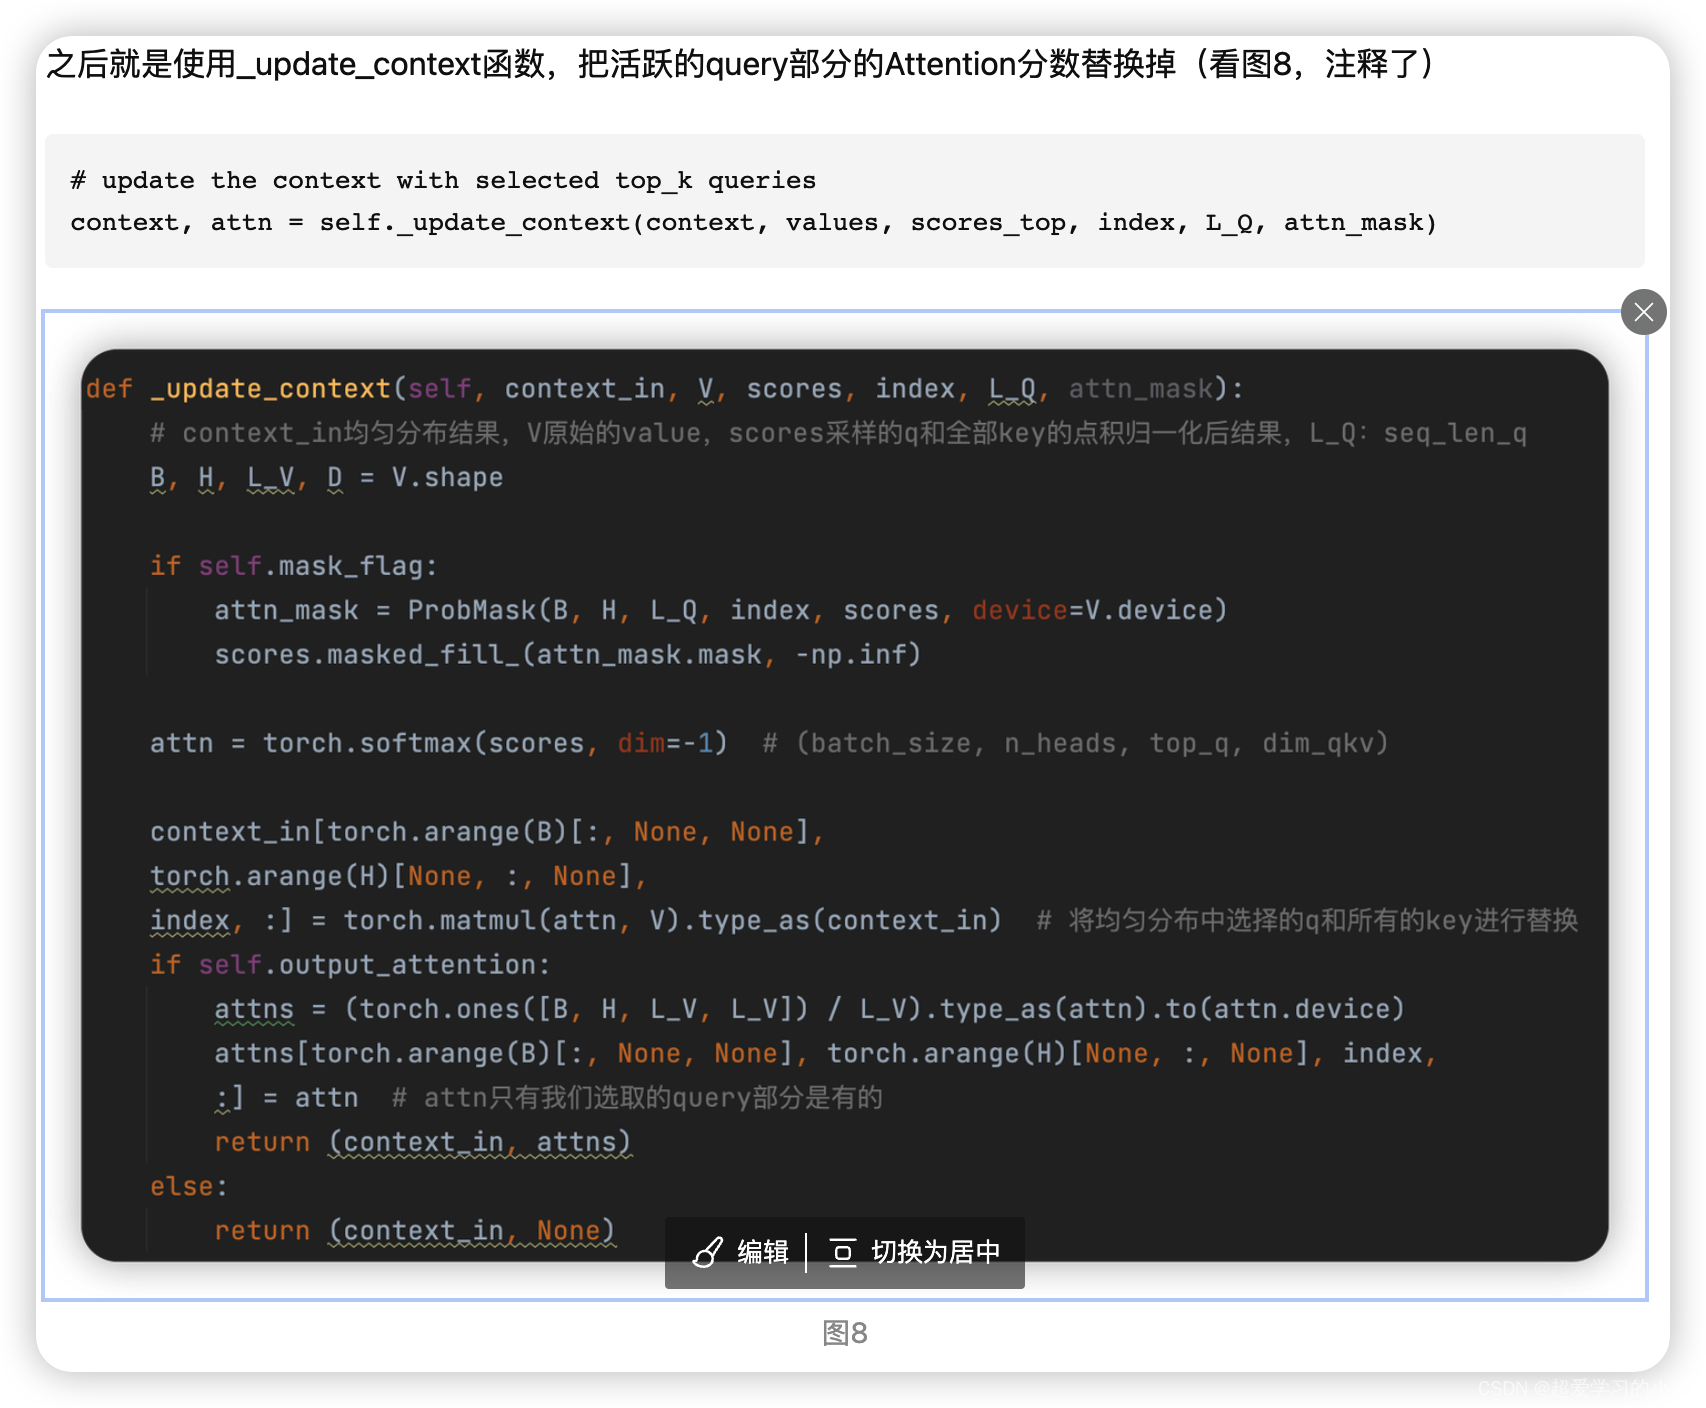Click the line 'attns = (torch.ones([B, H, L_V, L_V])...'
Viewport: 1706px width, 1408px height.
click(x=809, y=1009)
